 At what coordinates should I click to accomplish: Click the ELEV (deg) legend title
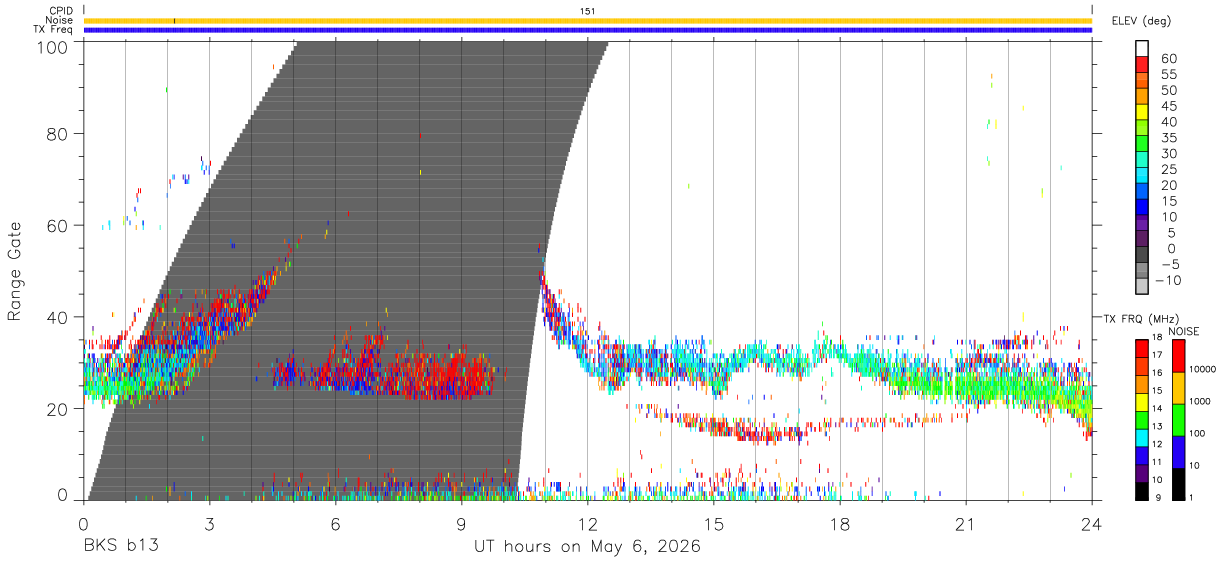1142,20
